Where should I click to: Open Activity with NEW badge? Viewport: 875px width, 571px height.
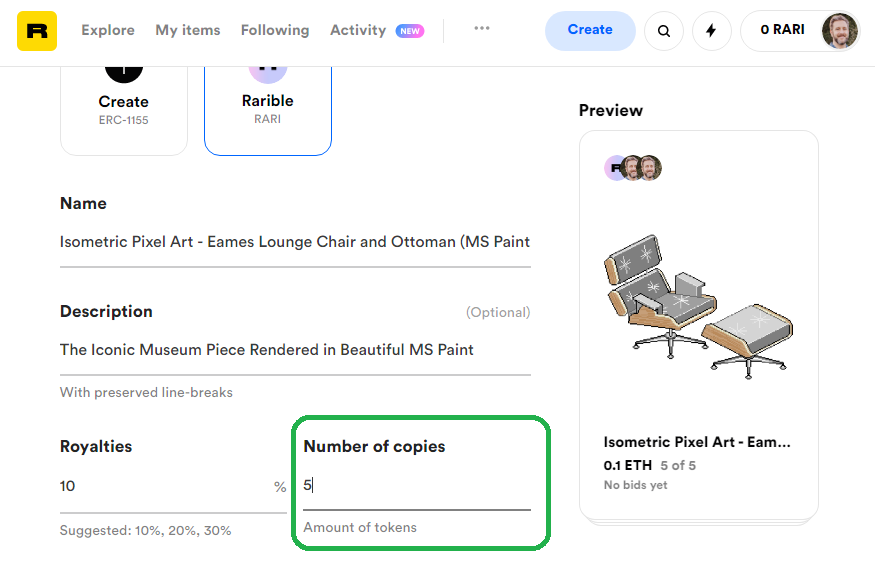click(377, 30)
